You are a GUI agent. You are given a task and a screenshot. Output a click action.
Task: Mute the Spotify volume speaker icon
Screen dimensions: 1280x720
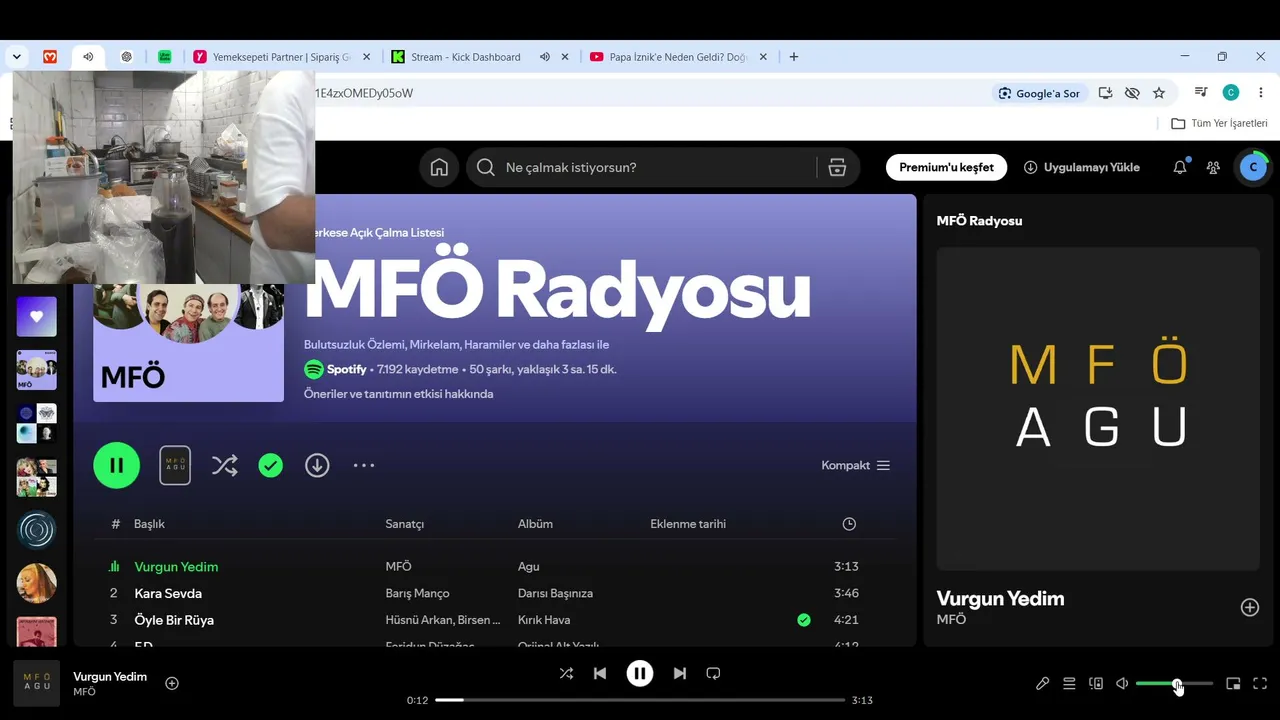point(1122,683)
